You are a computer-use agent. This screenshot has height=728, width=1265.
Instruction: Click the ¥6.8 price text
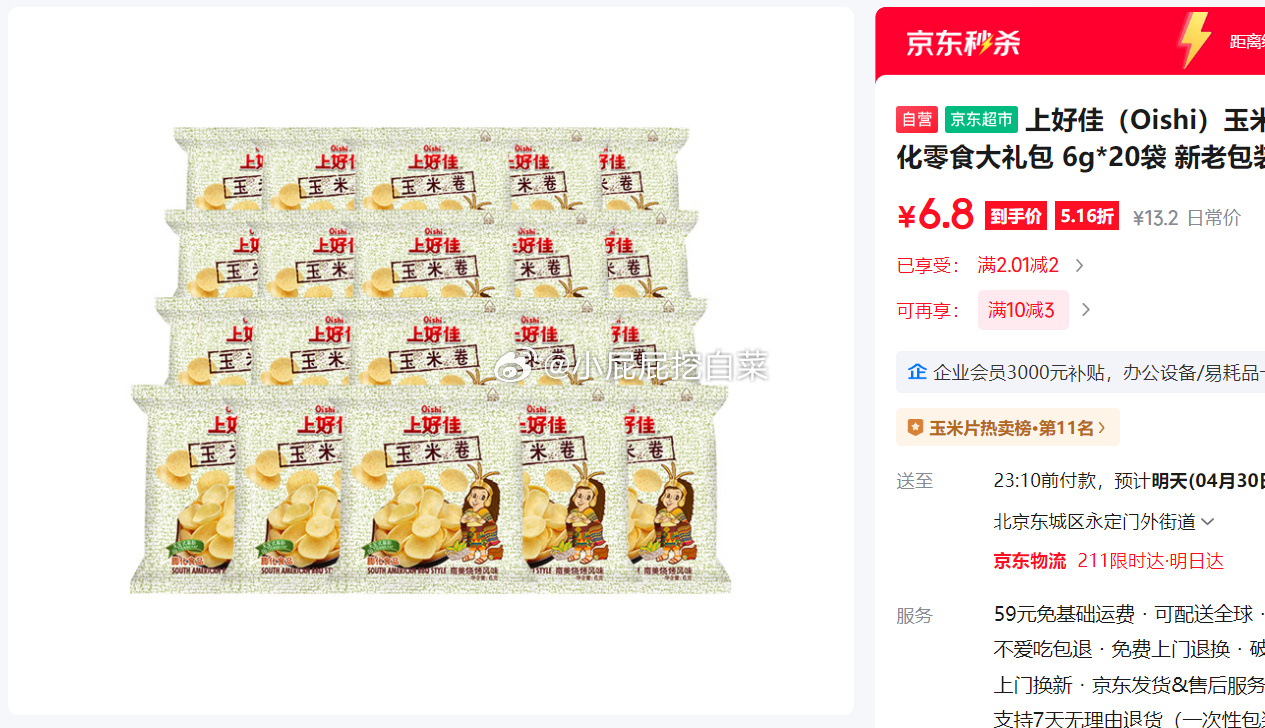(935, 215)
